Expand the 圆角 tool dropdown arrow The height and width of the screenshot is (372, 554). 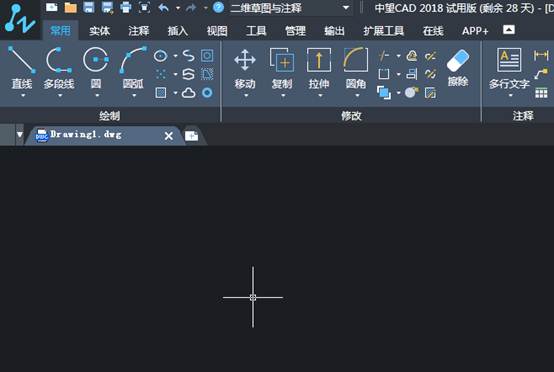click(x=357, y=96)
